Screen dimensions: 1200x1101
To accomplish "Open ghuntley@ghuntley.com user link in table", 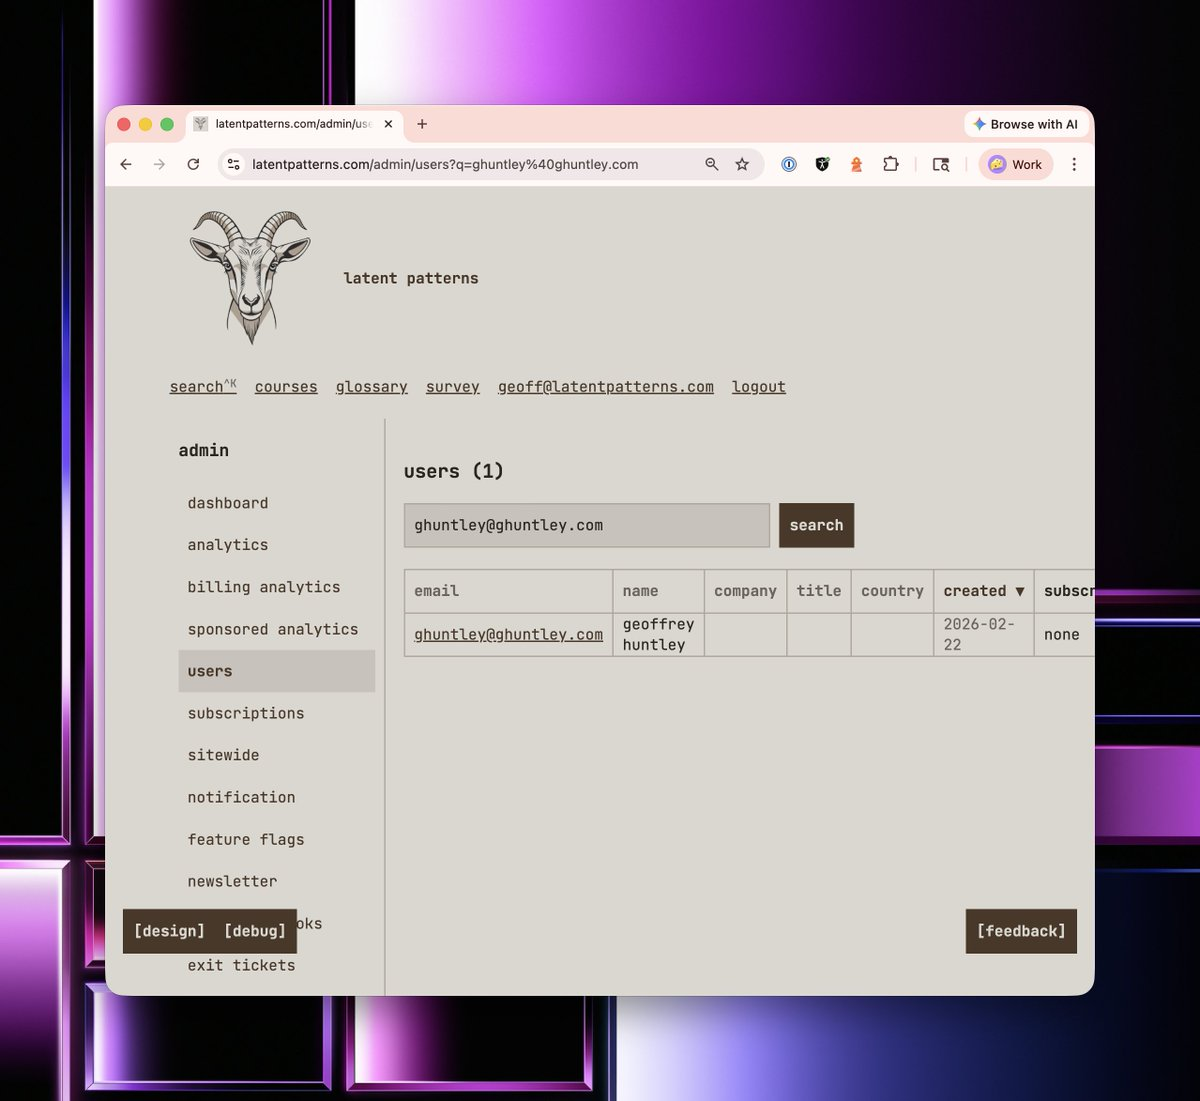I will point(508,634).
